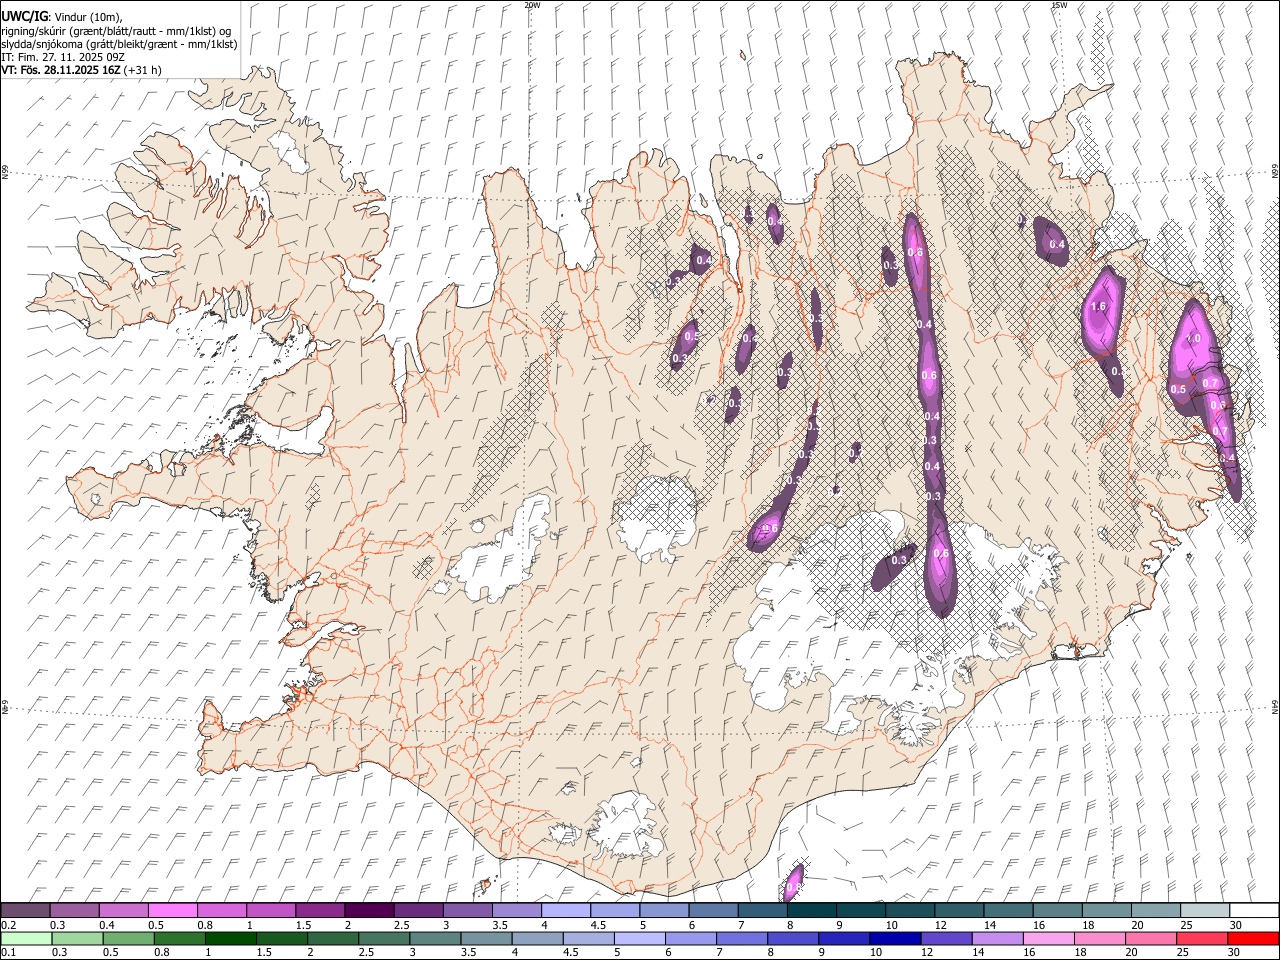This screenshot has width=1280, height=960.
Task: Pick the deep navy bottom-row swatch at 10
Action: click(x=896, y=939)
